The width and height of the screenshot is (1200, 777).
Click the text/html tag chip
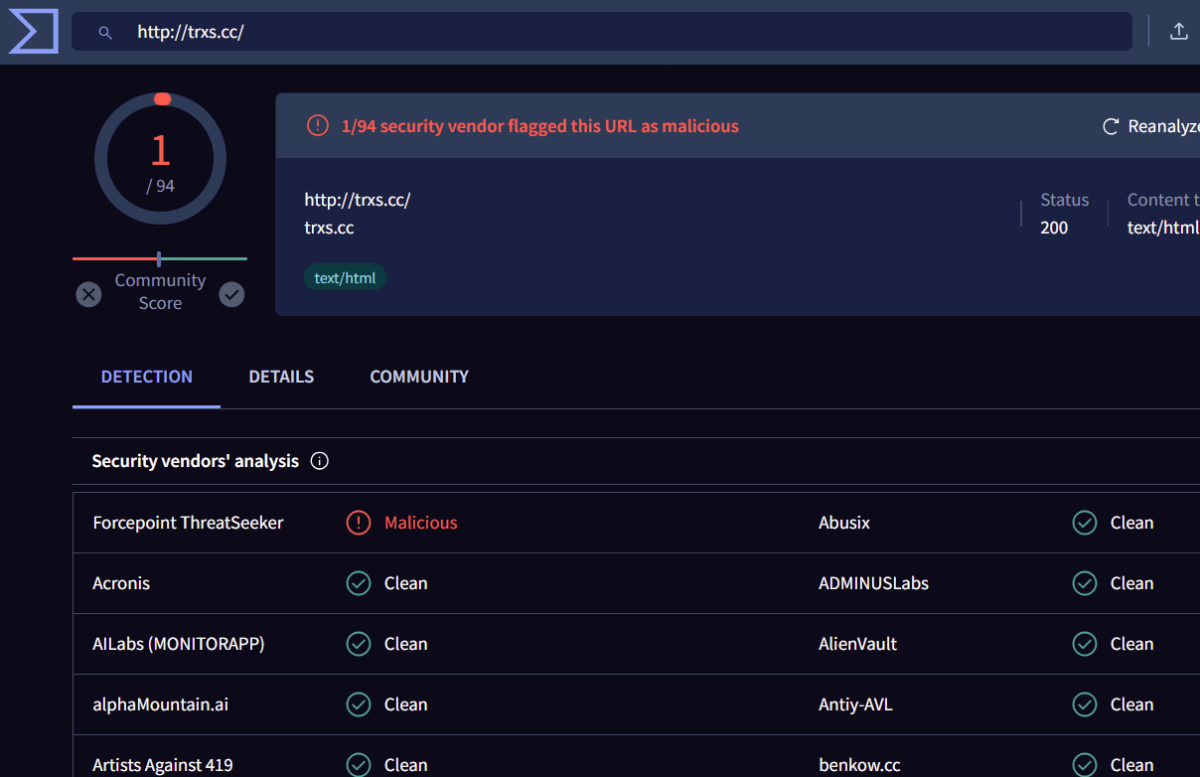point(345,278)
